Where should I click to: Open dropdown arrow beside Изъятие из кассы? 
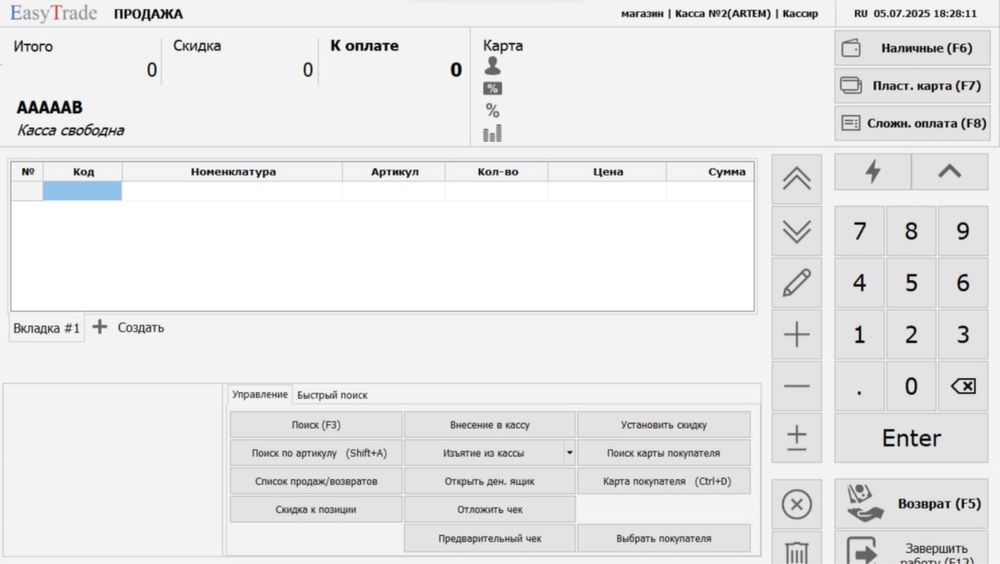(569, 453)
